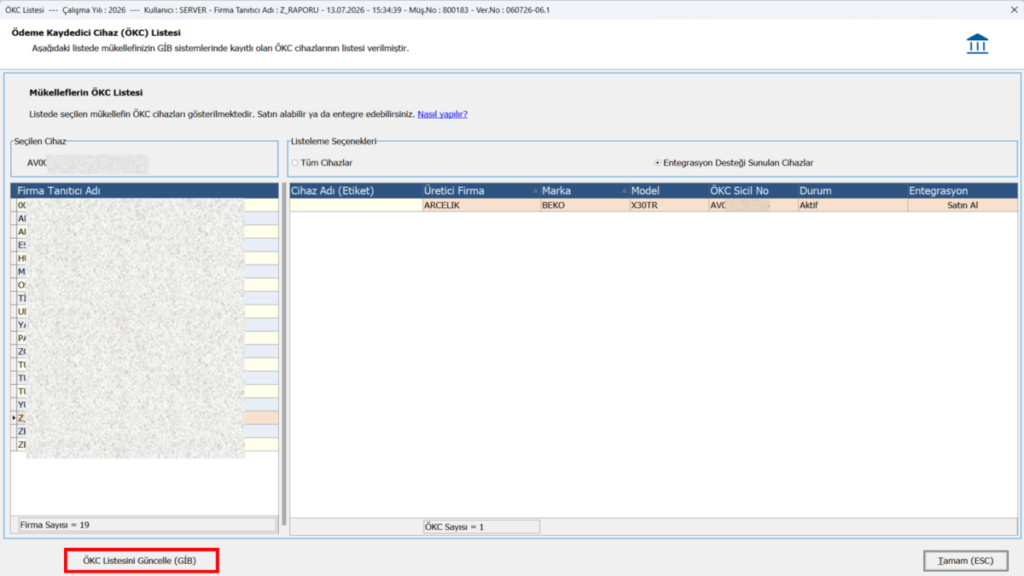Click the 'Durum' column header

852,191
